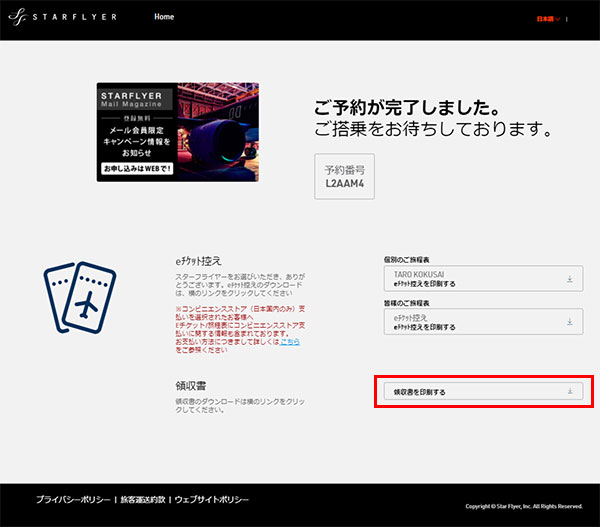The height and width of the screenshot is (527, 600).
Task: Click the ご予約が完了しました heading
Action: [406, 106]
